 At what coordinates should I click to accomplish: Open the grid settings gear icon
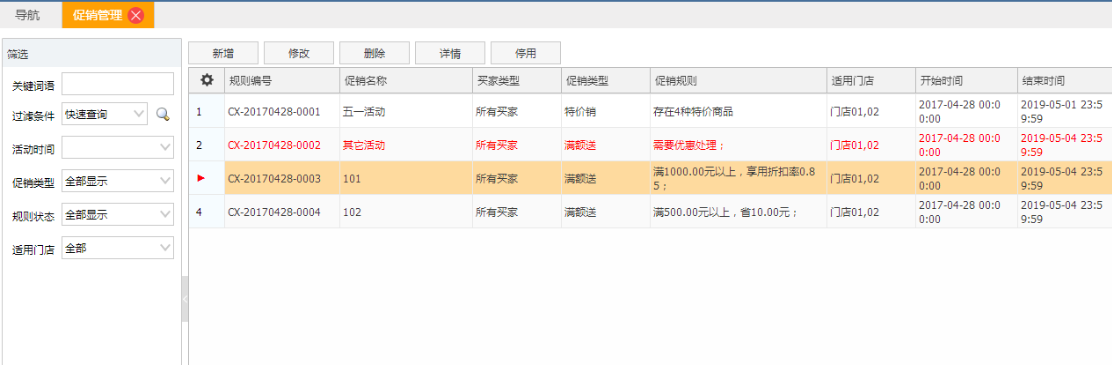click(206, 80)
